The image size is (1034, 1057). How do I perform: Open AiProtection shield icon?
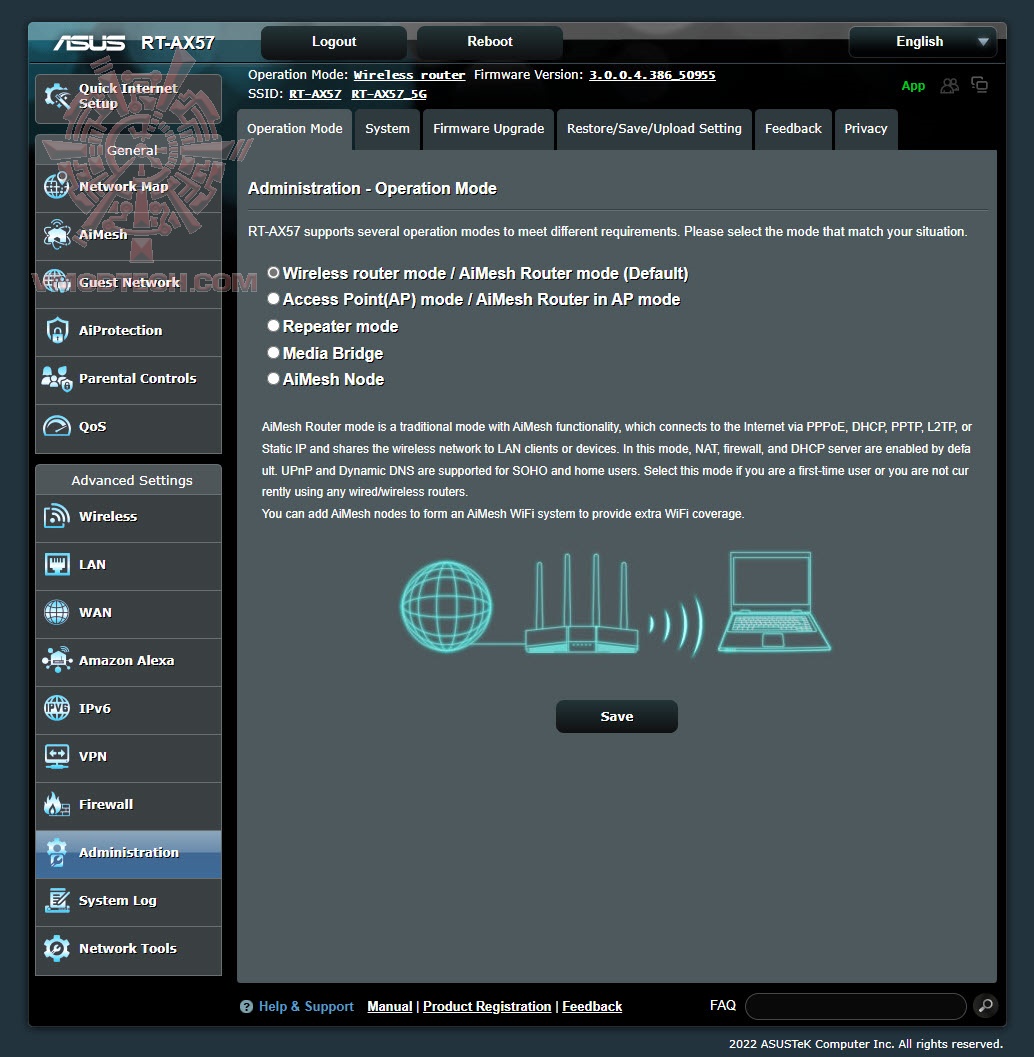57,330
